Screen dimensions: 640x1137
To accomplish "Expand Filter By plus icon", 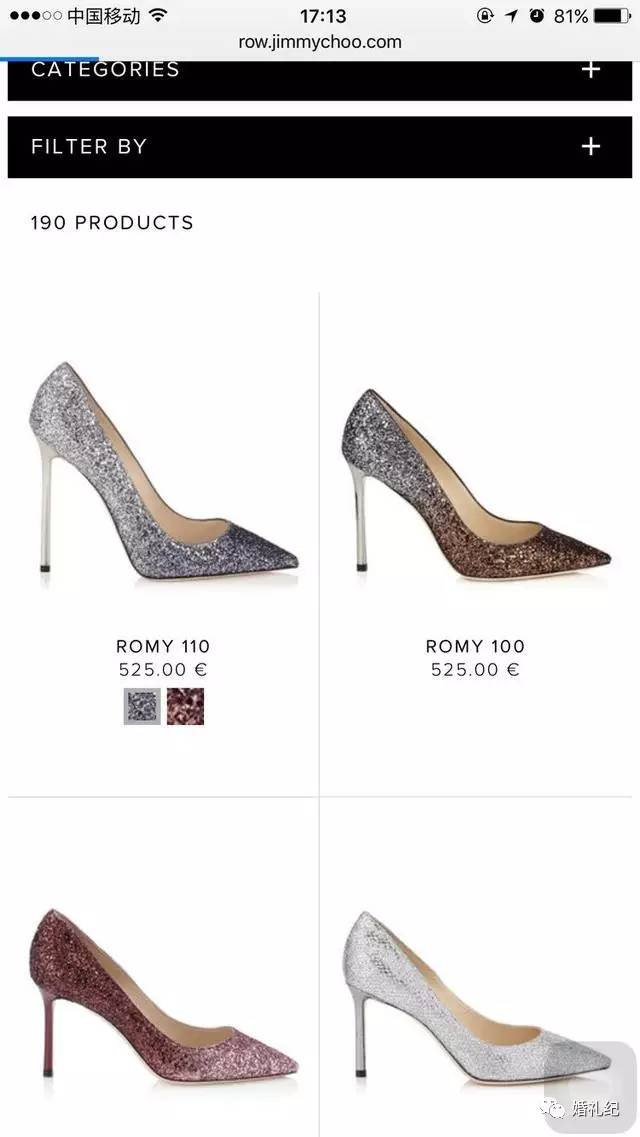I will 591,146.
